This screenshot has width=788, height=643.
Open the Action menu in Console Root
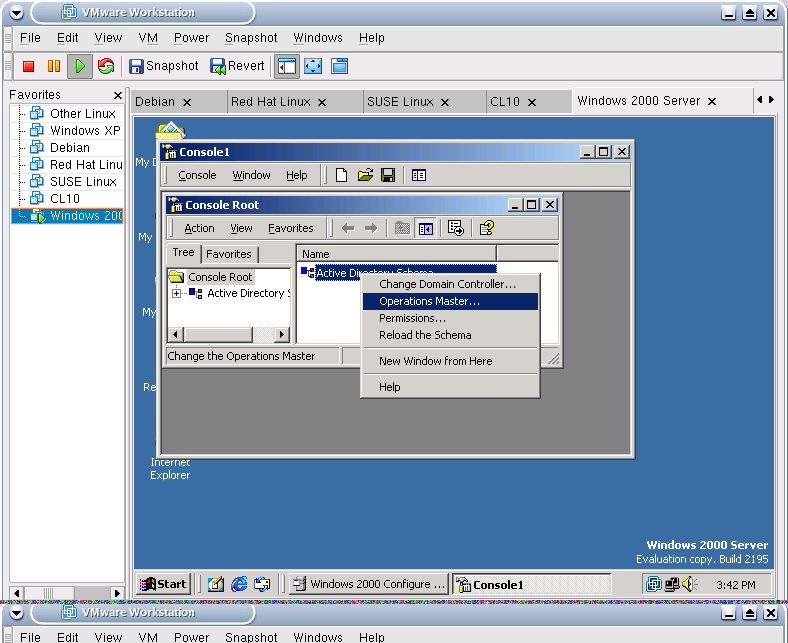click(x=199, y=228)
